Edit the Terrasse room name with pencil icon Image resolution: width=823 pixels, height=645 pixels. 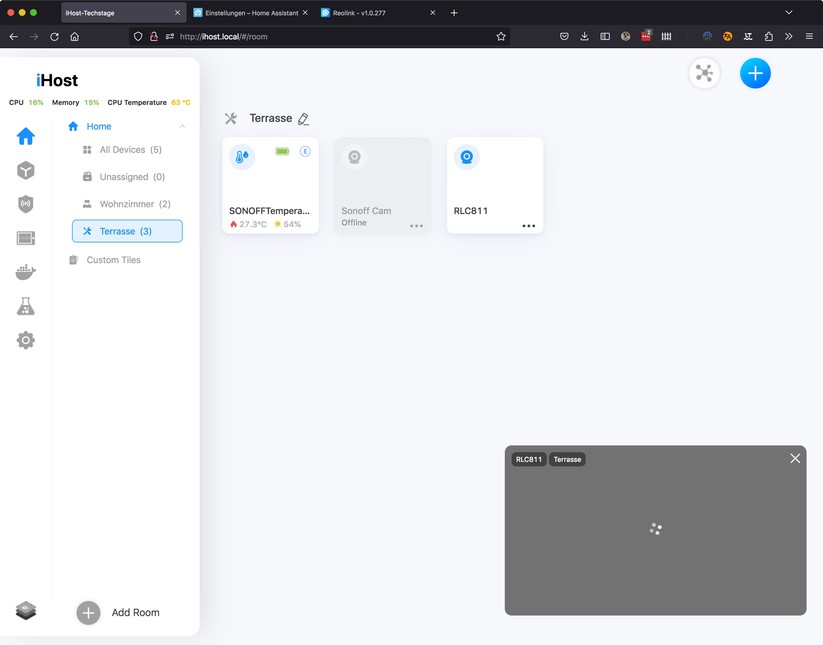pyautogui.click(x=304, y=118)
